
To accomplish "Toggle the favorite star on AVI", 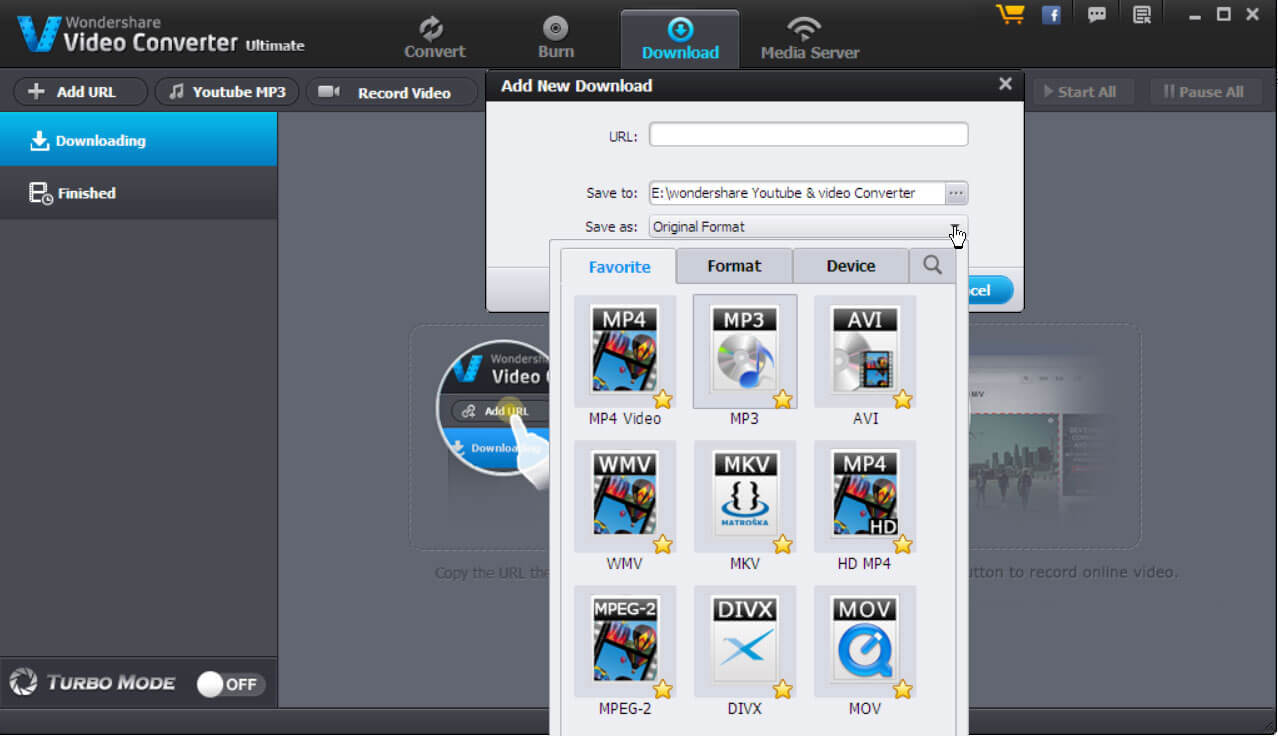I will [x=903, y=399].
